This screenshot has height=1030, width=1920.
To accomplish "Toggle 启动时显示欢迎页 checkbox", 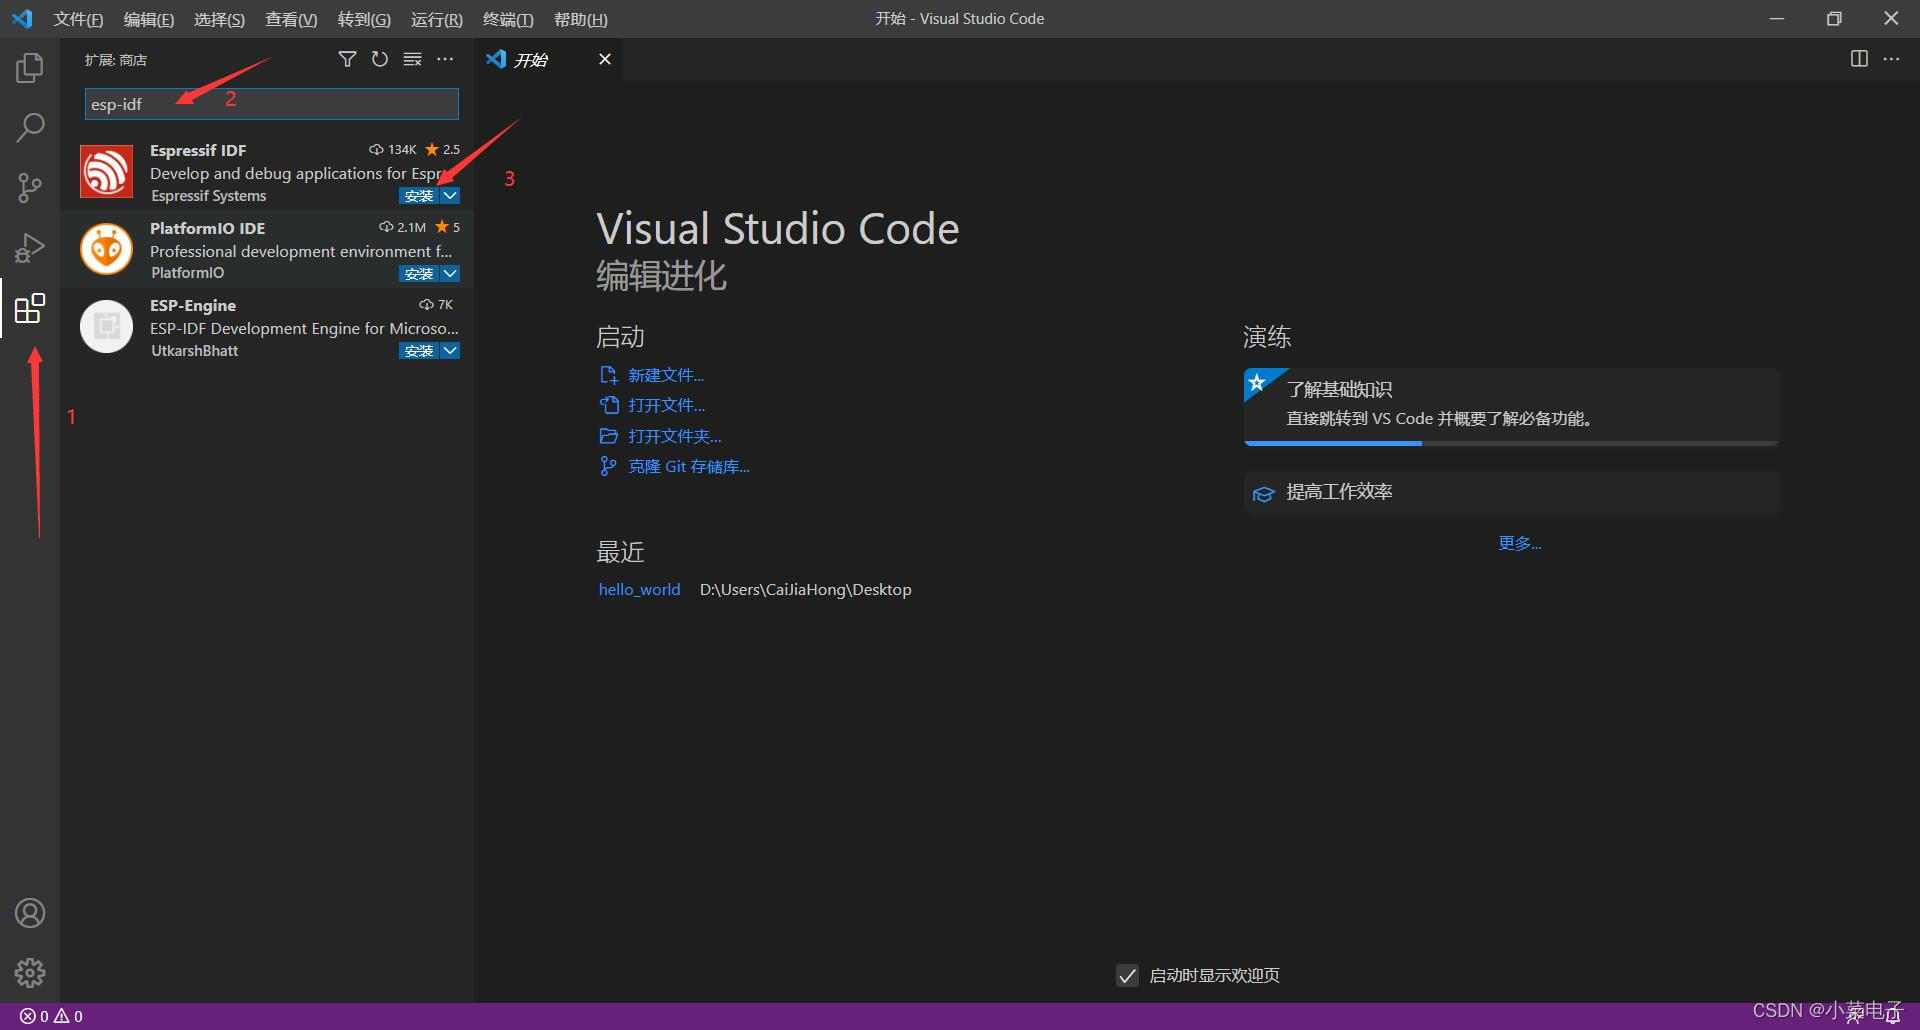I will point(1127,975).
